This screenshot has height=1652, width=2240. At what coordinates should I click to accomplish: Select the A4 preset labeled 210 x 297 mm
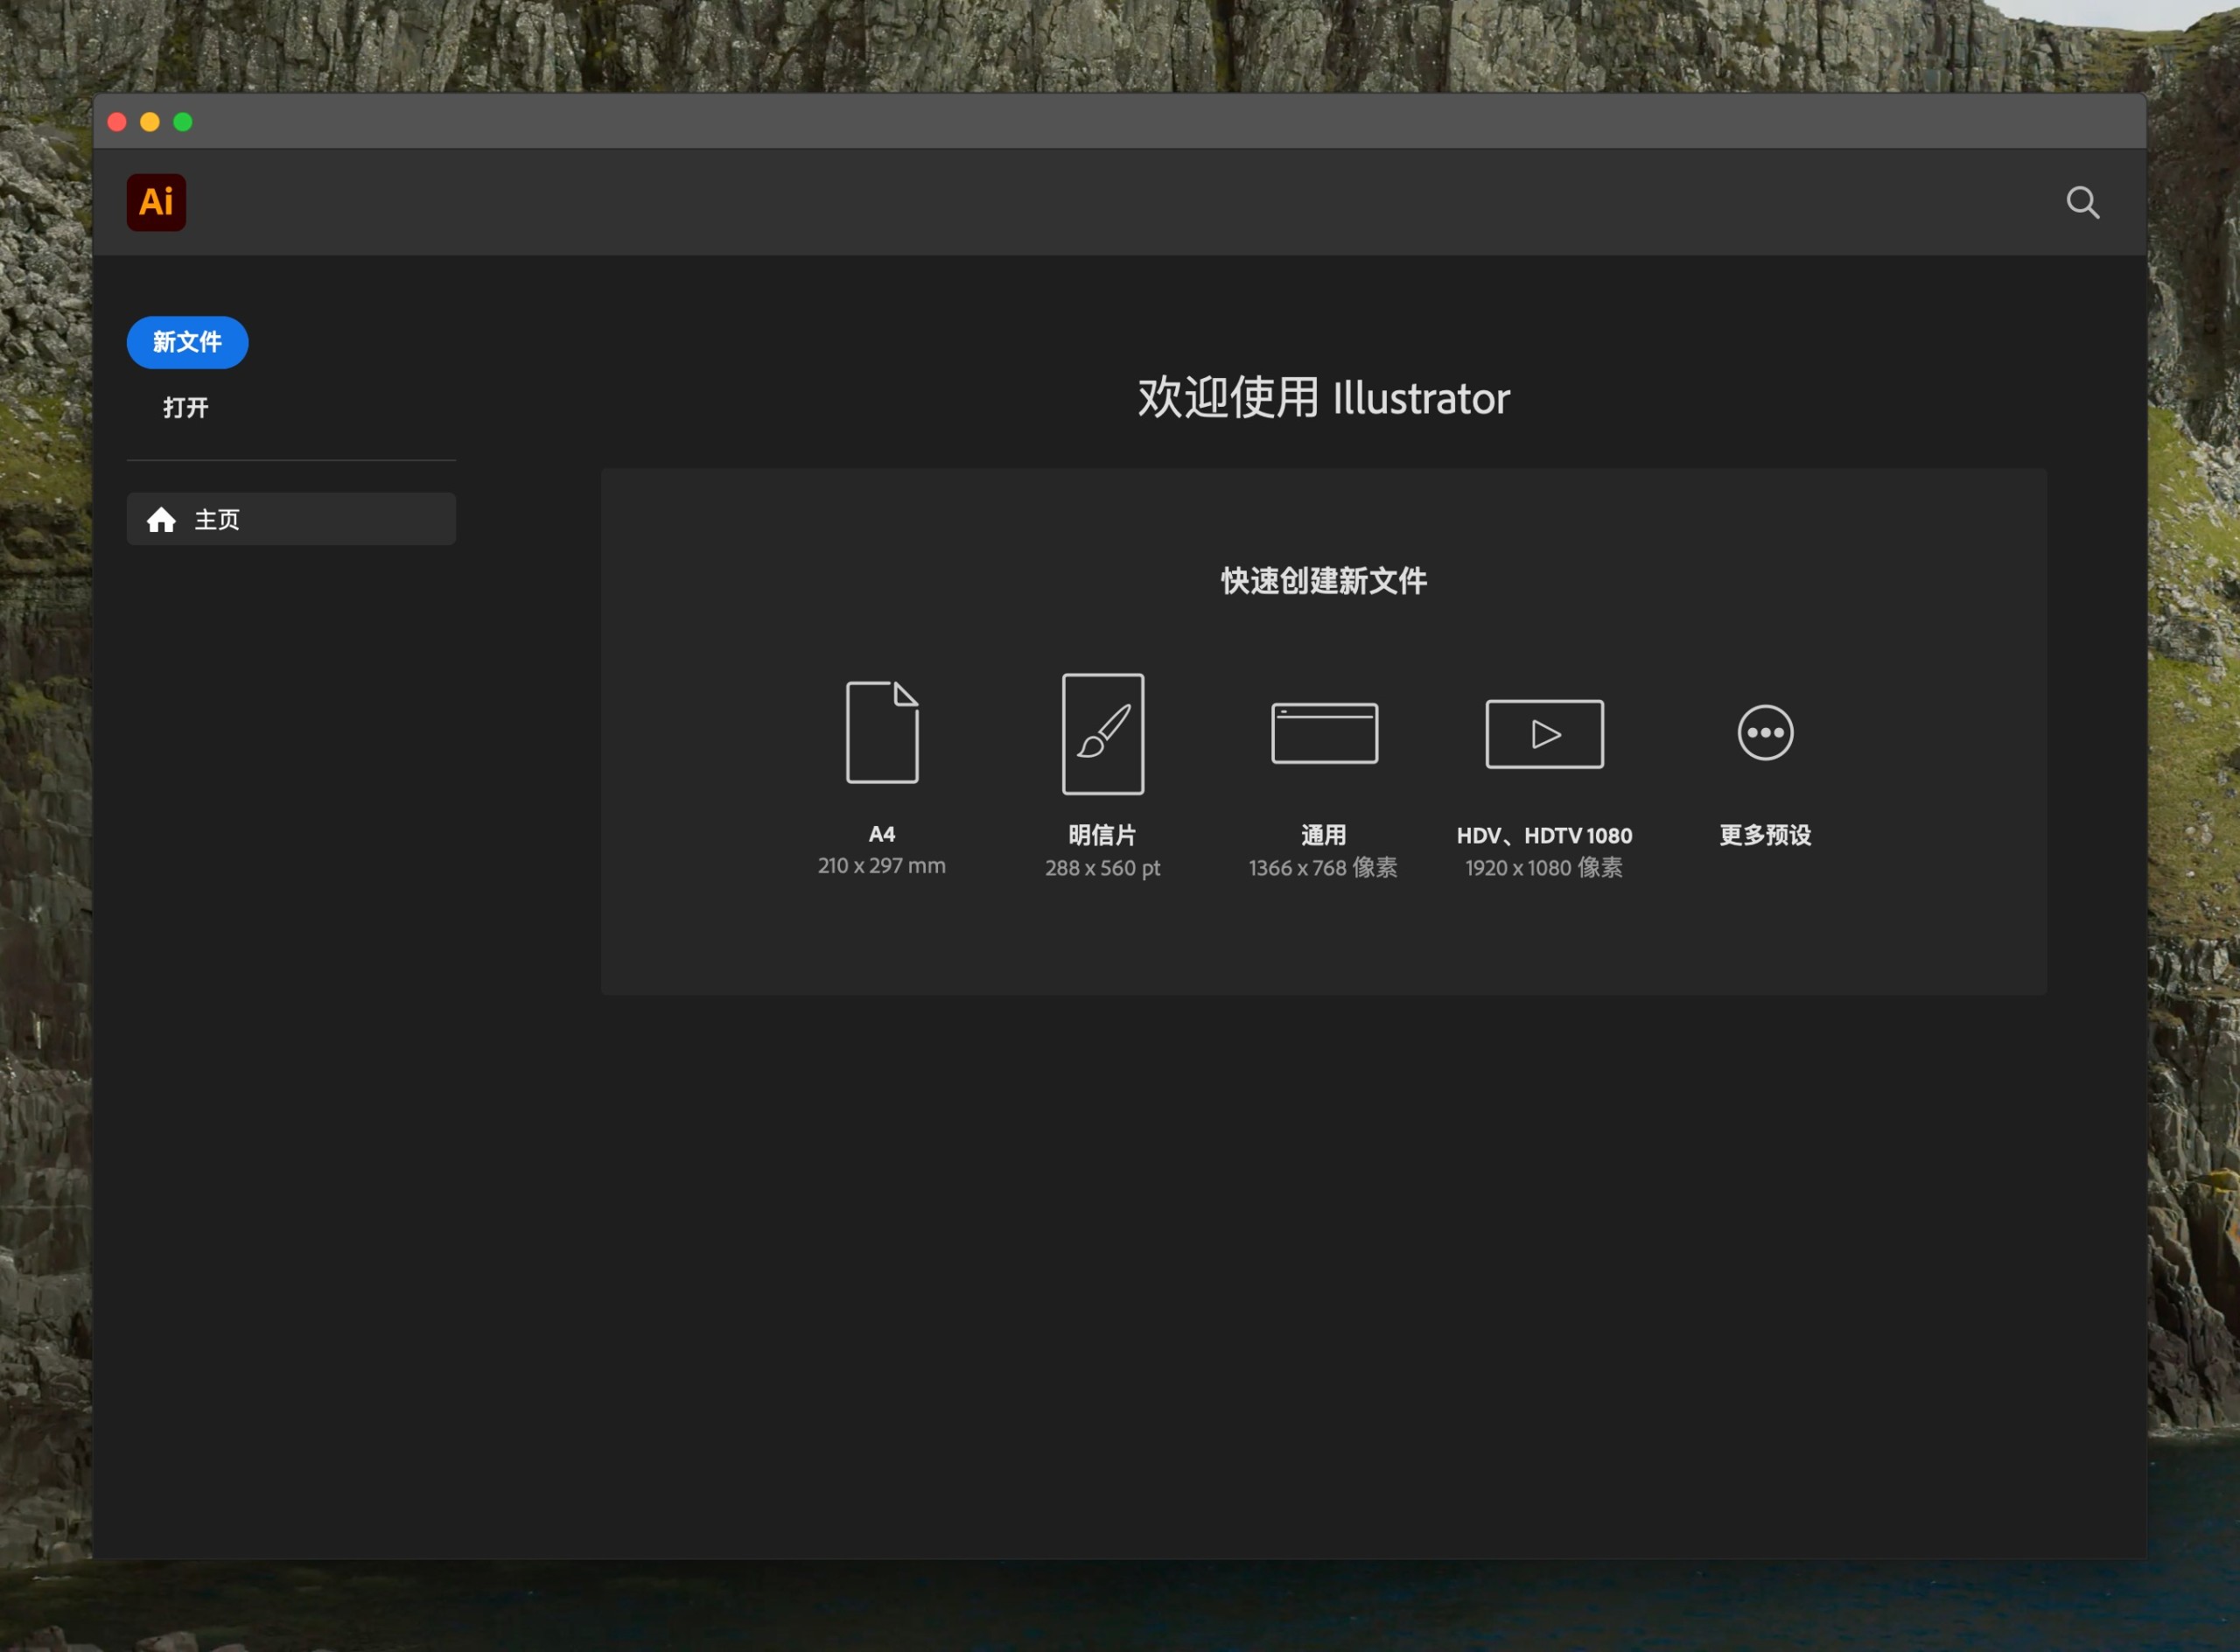pos(883,865)
